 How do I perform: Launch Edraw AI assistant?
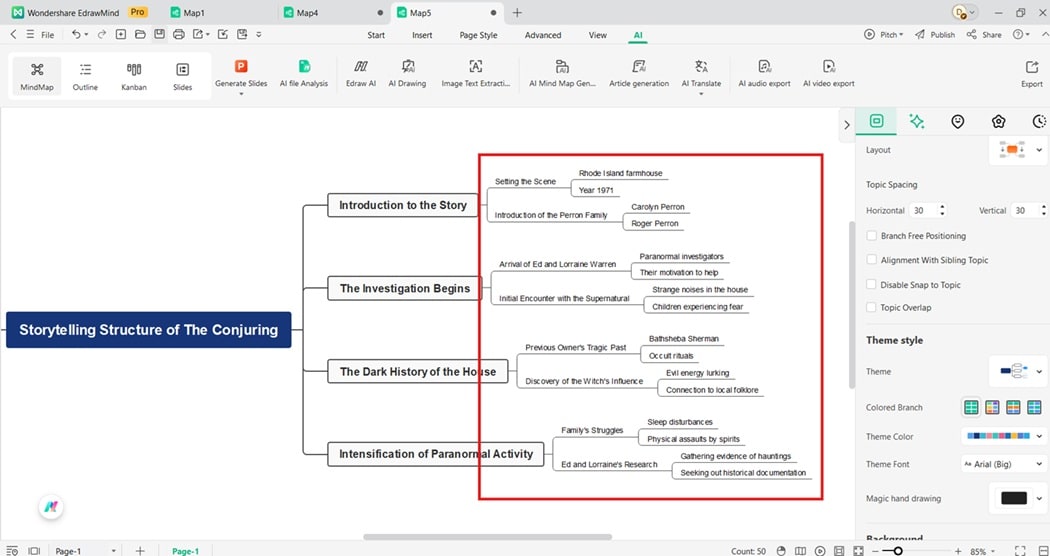361,72
